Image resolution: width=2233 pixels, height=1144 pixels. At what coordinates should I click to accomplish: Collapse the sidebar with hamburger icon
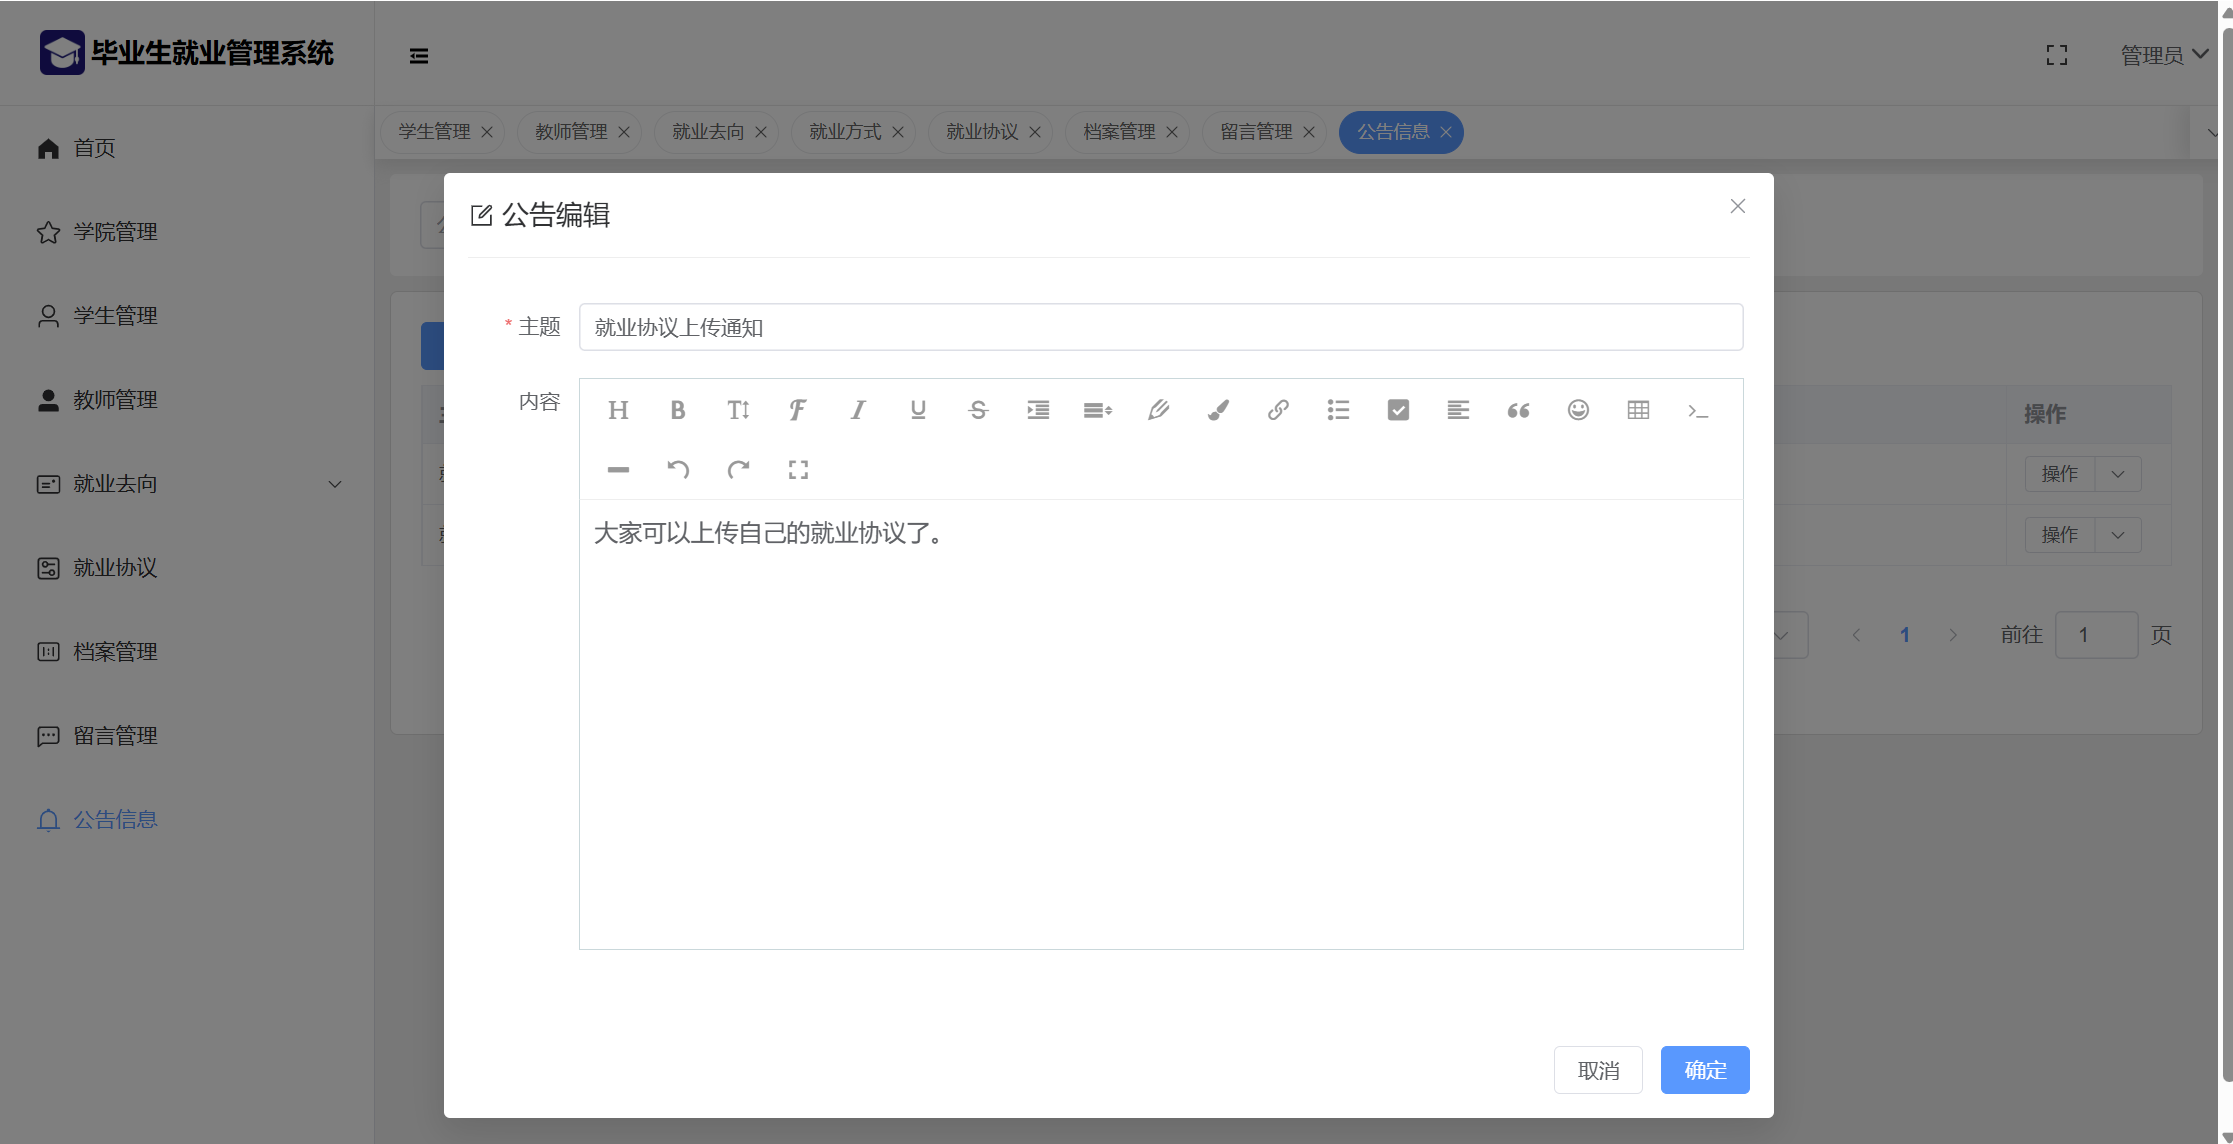[x=419, y=56]
